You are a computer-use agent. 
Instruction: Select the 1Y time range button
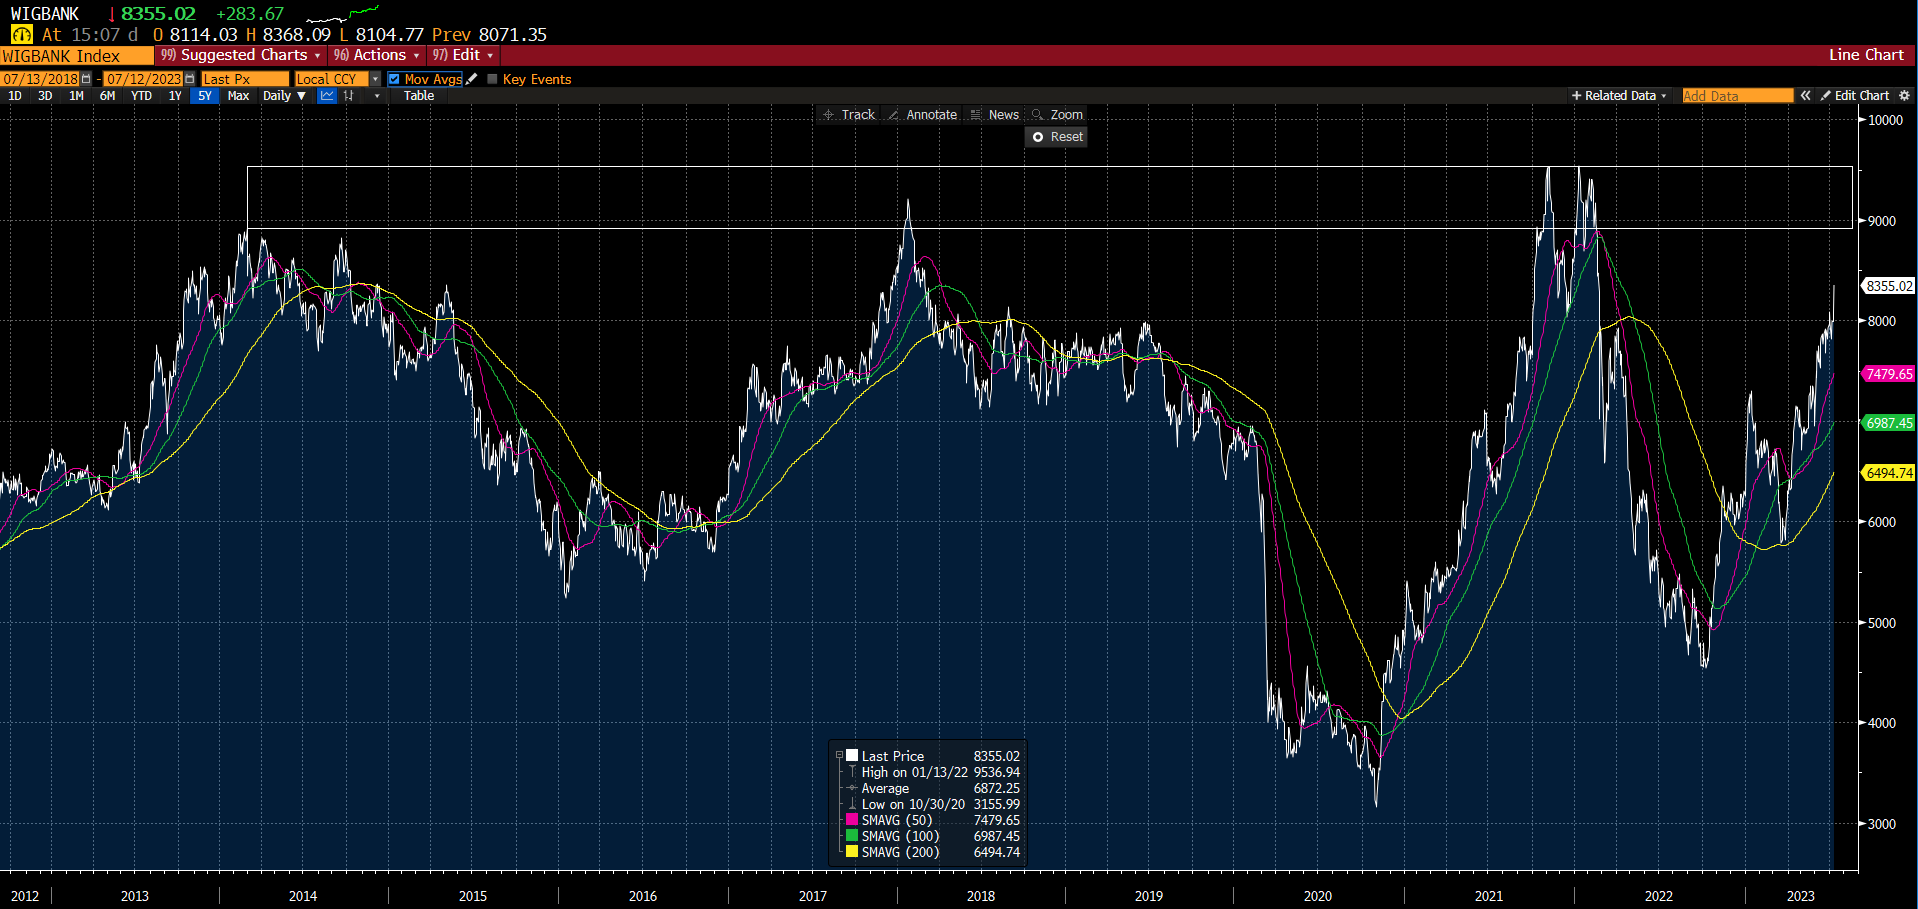point(175,96)
